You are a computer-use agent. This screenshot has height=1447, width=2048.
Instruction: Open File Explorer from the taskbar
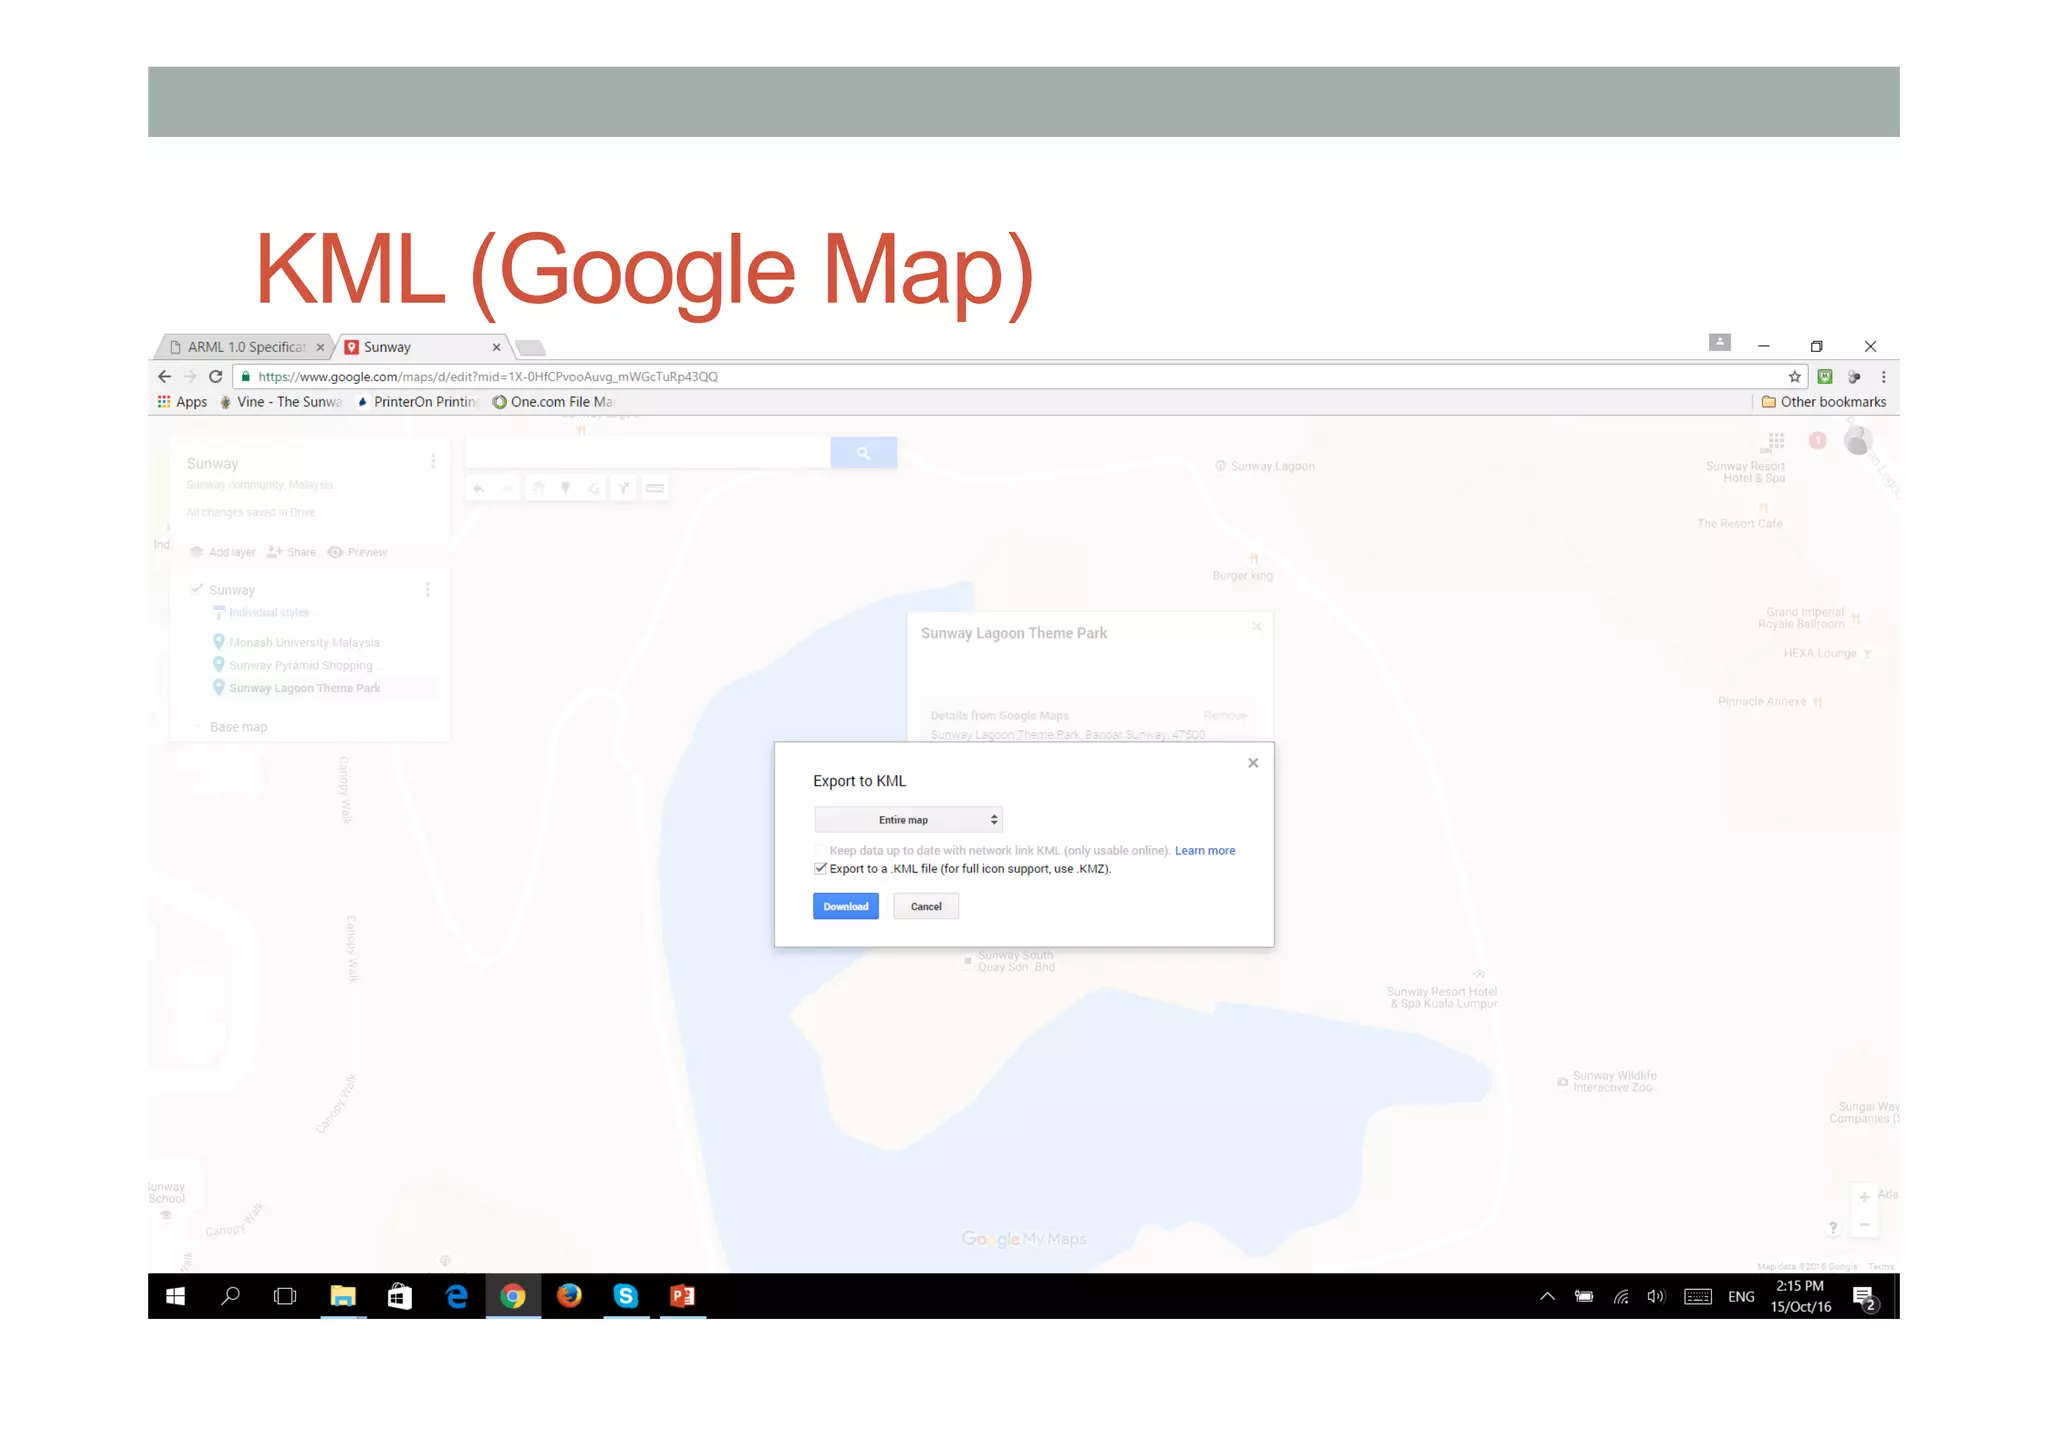click(x=343, y=1296)
